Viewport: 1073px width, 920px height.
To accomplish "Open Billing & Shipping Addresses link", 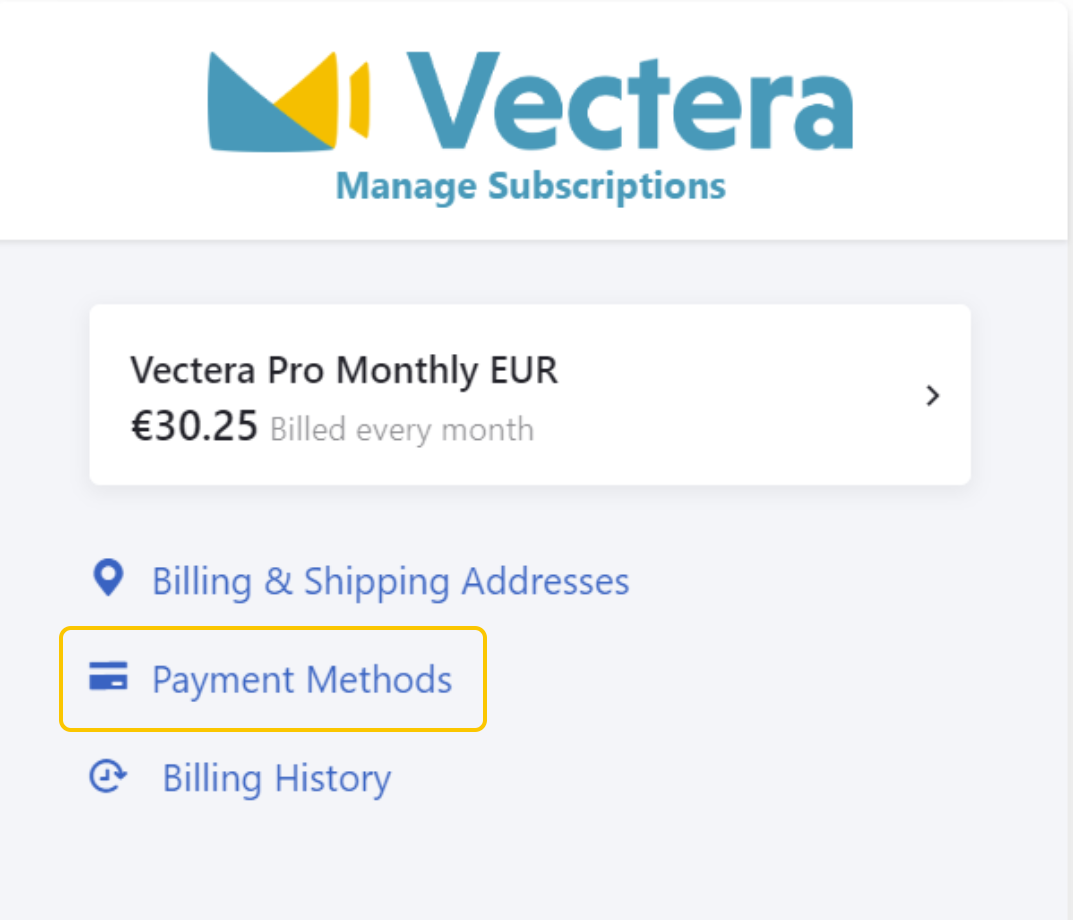I will coord(390,581).
